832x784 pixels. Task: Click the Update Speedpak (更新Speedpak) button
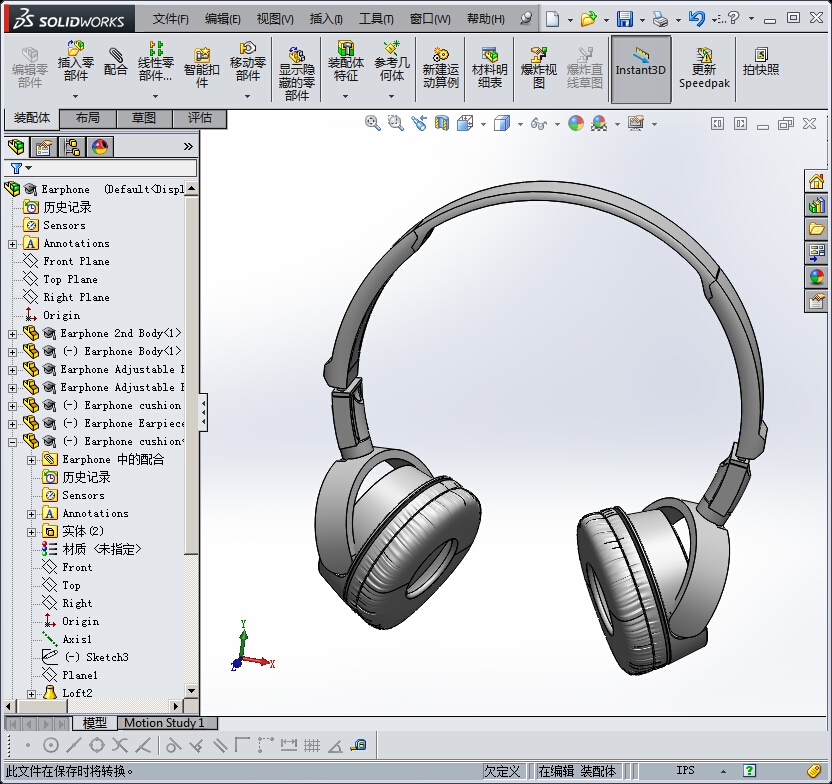point(704,68)
